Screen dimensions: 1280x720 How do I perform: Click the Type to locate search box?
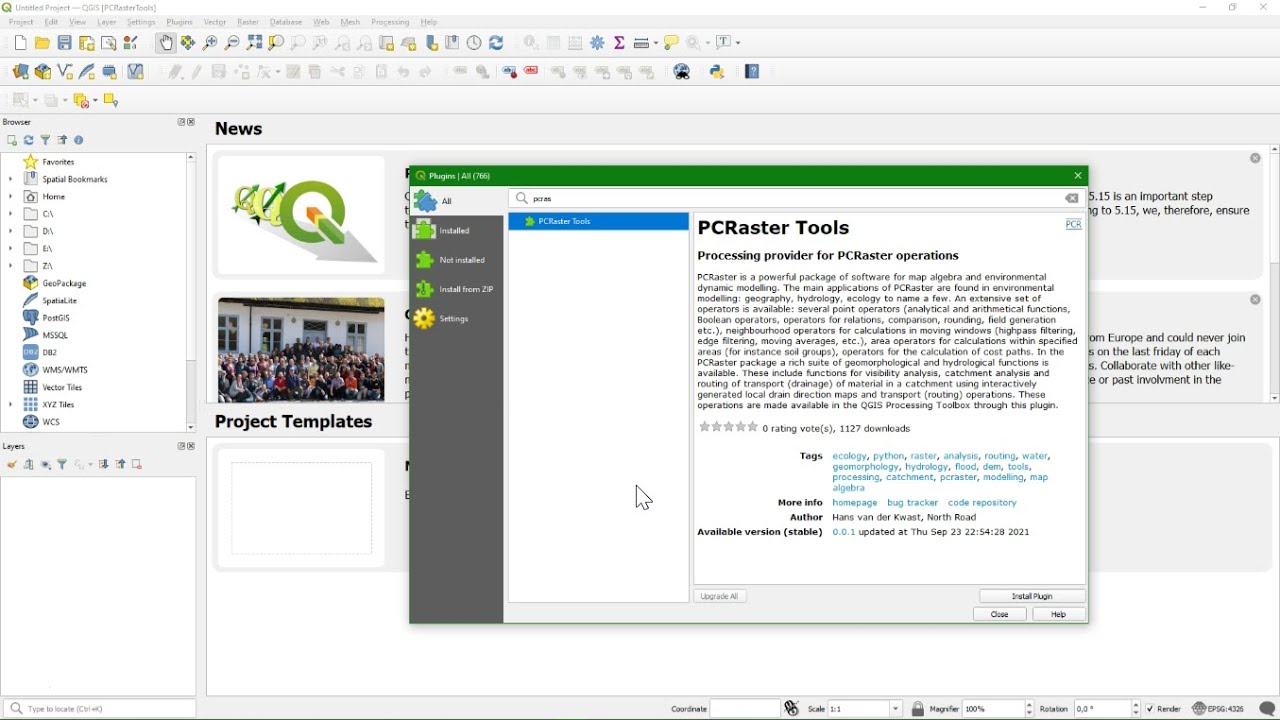[100, 709]
